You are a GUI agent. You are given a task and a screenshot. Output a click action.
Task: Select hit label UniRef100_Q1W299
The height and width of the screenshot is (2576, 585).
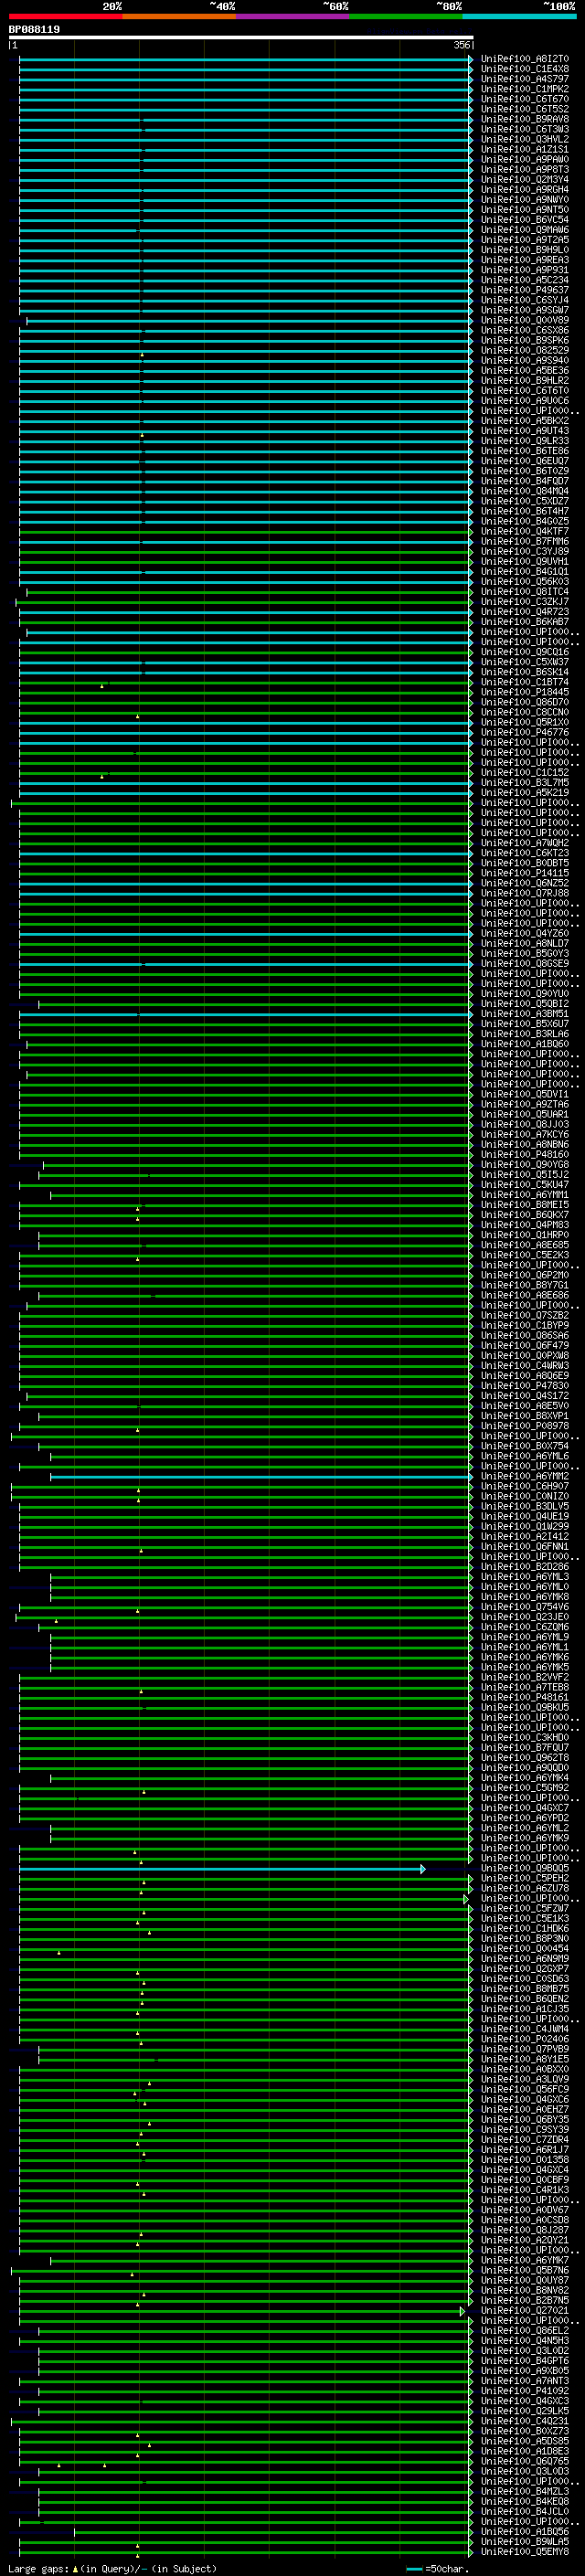(x=525, y=1527)
